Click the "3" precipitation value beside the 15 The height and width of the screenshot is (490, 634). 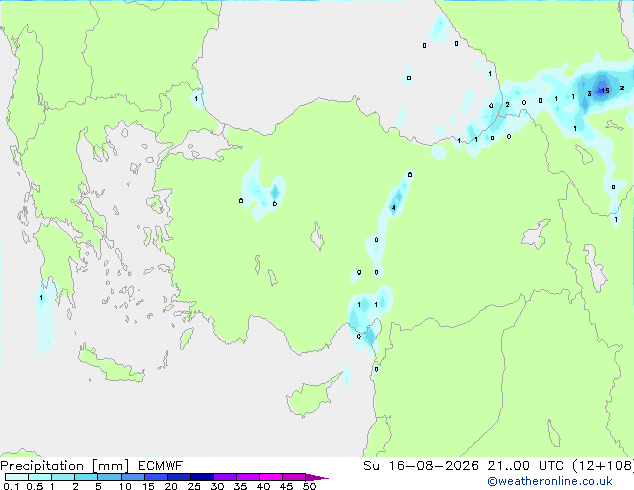point(589,94)
